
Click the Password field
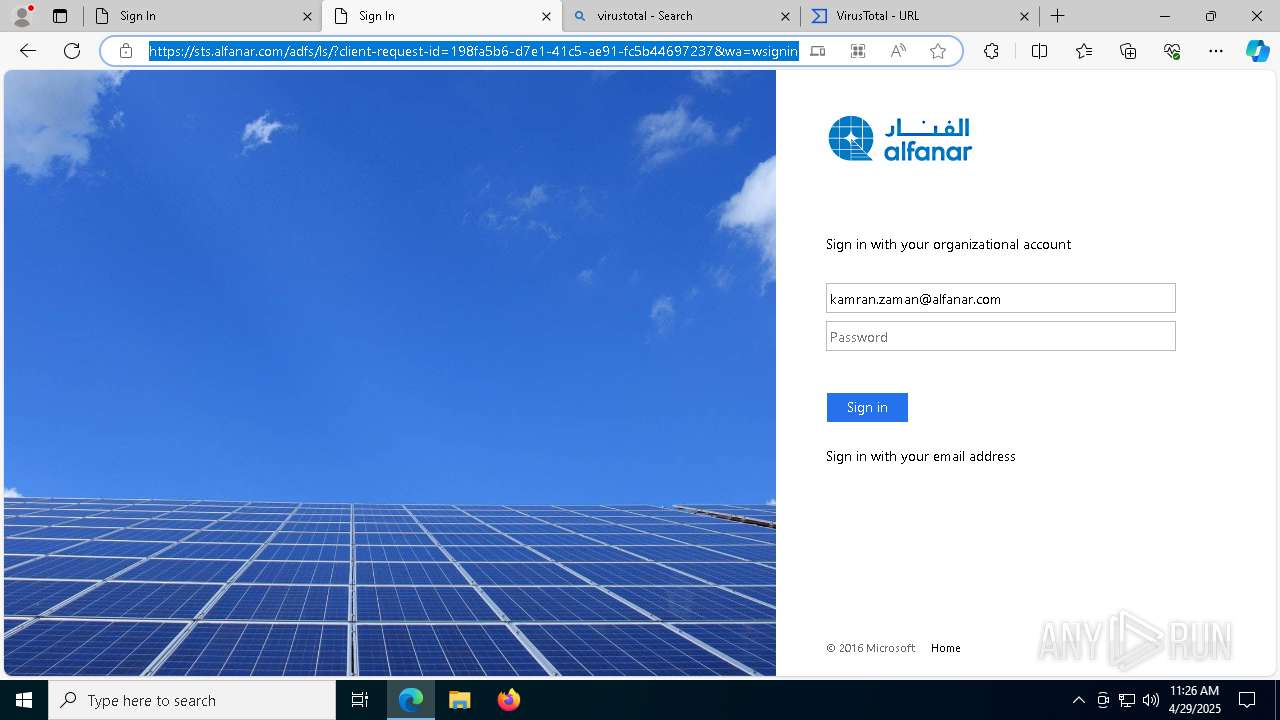(x=1000, y=336)
